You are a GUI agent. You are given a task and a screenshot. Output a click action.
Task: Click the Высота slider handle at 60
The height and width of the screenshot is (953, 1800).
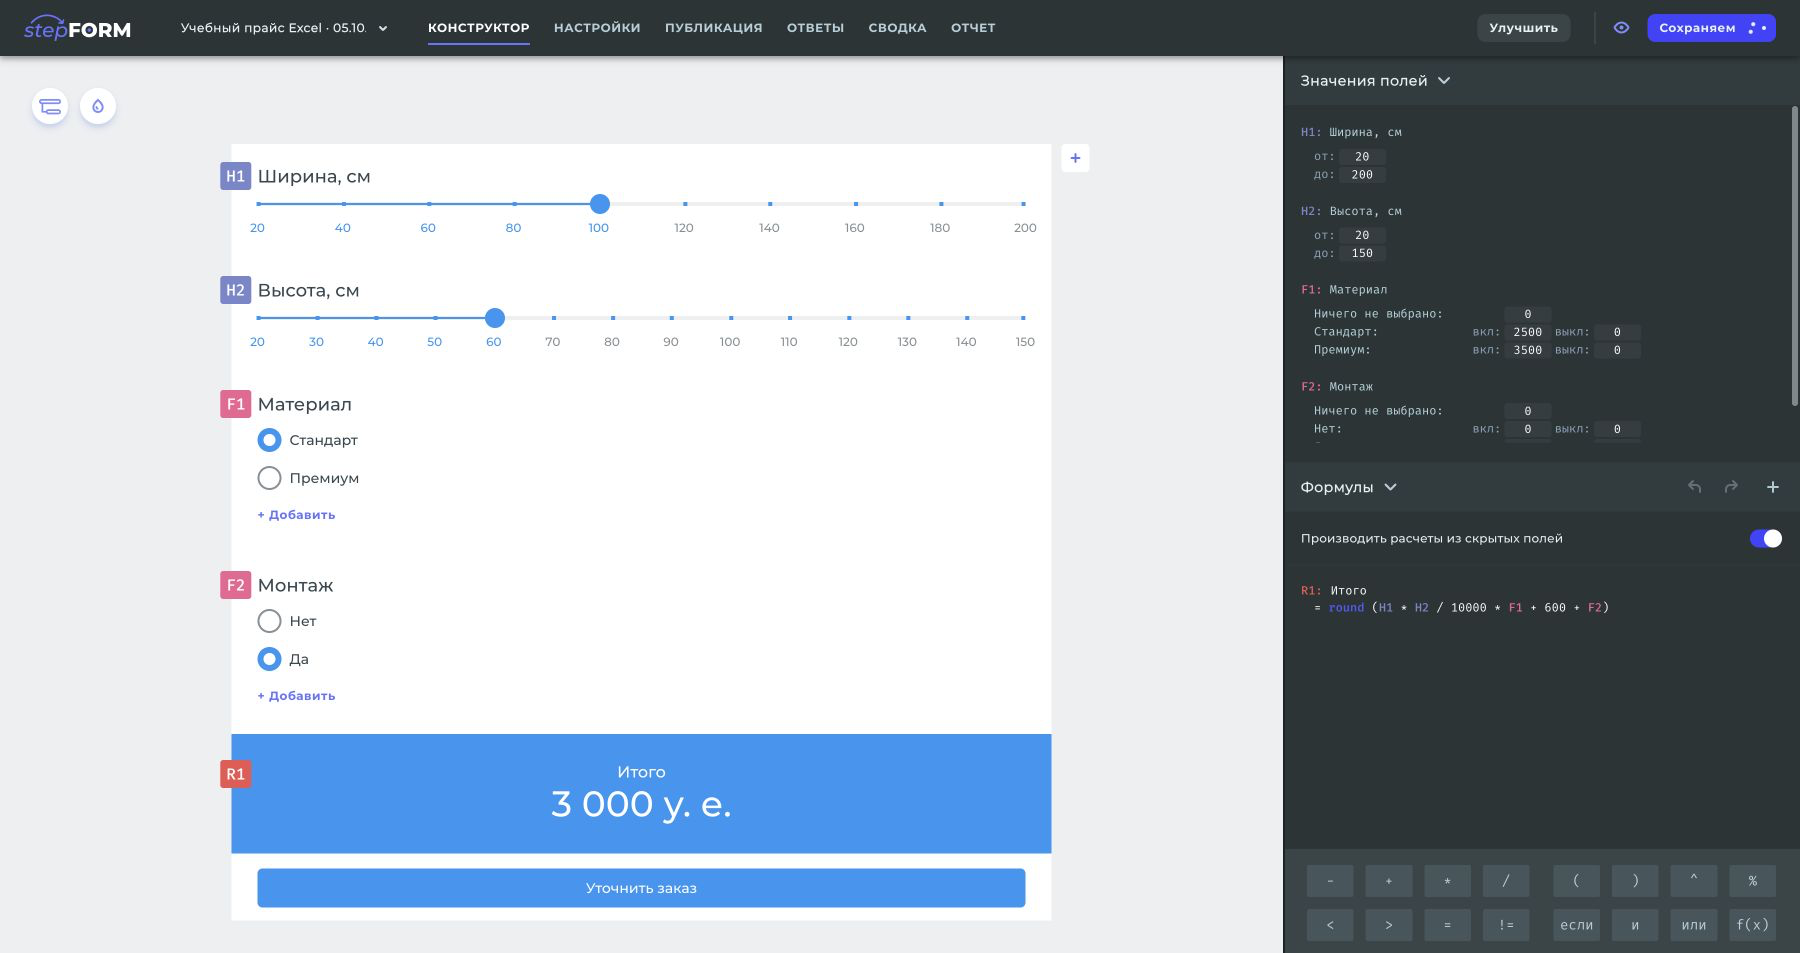494,318
